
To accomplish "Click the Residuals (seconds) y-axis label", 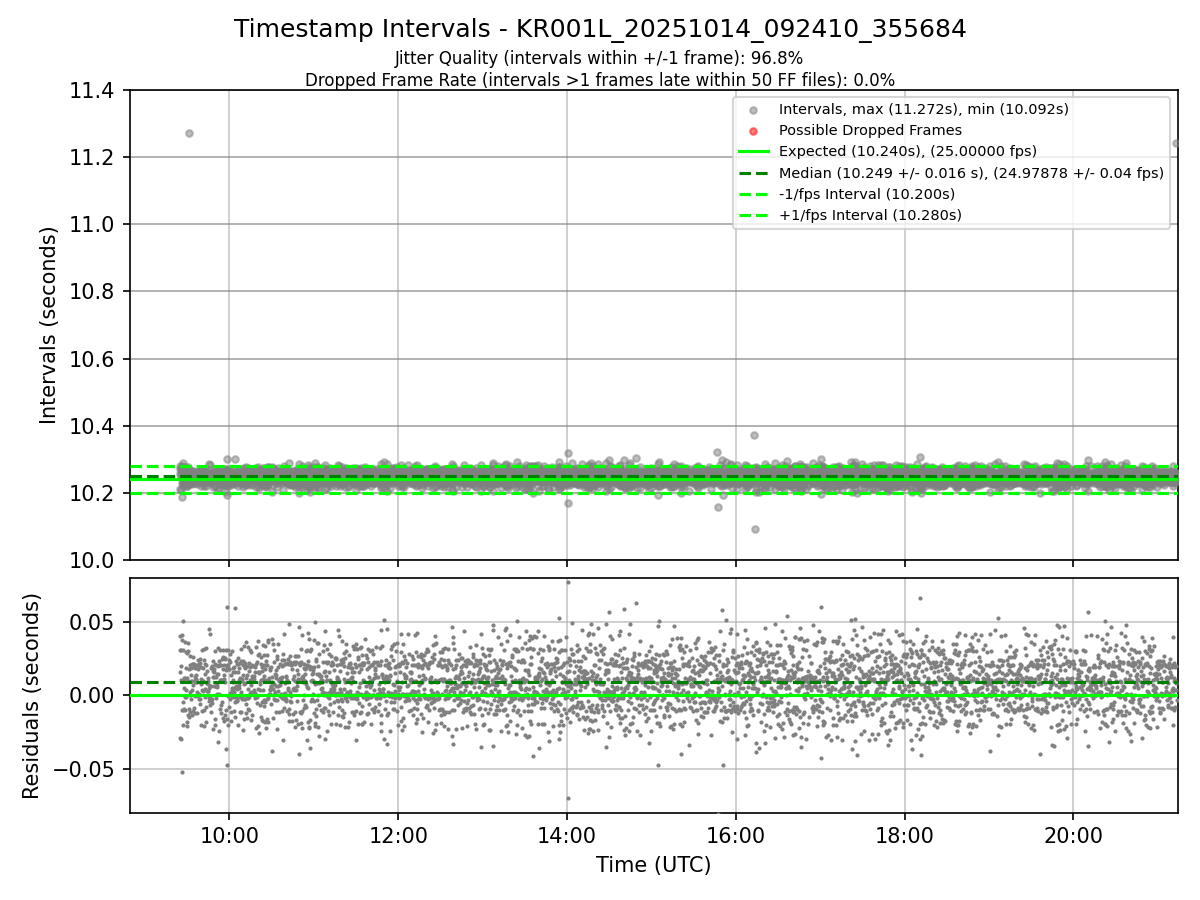I will click(x=31, y=696).
